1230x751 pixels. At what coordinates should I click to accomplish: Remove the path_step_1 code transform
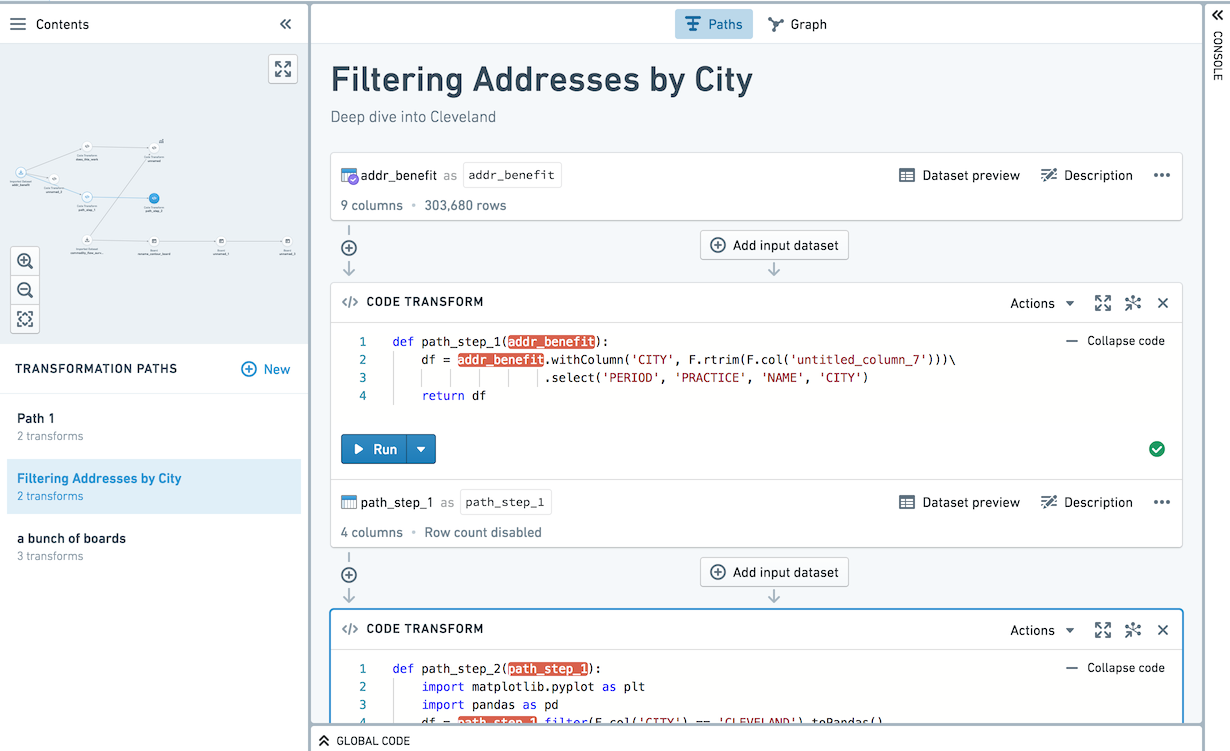point(1163,303)
